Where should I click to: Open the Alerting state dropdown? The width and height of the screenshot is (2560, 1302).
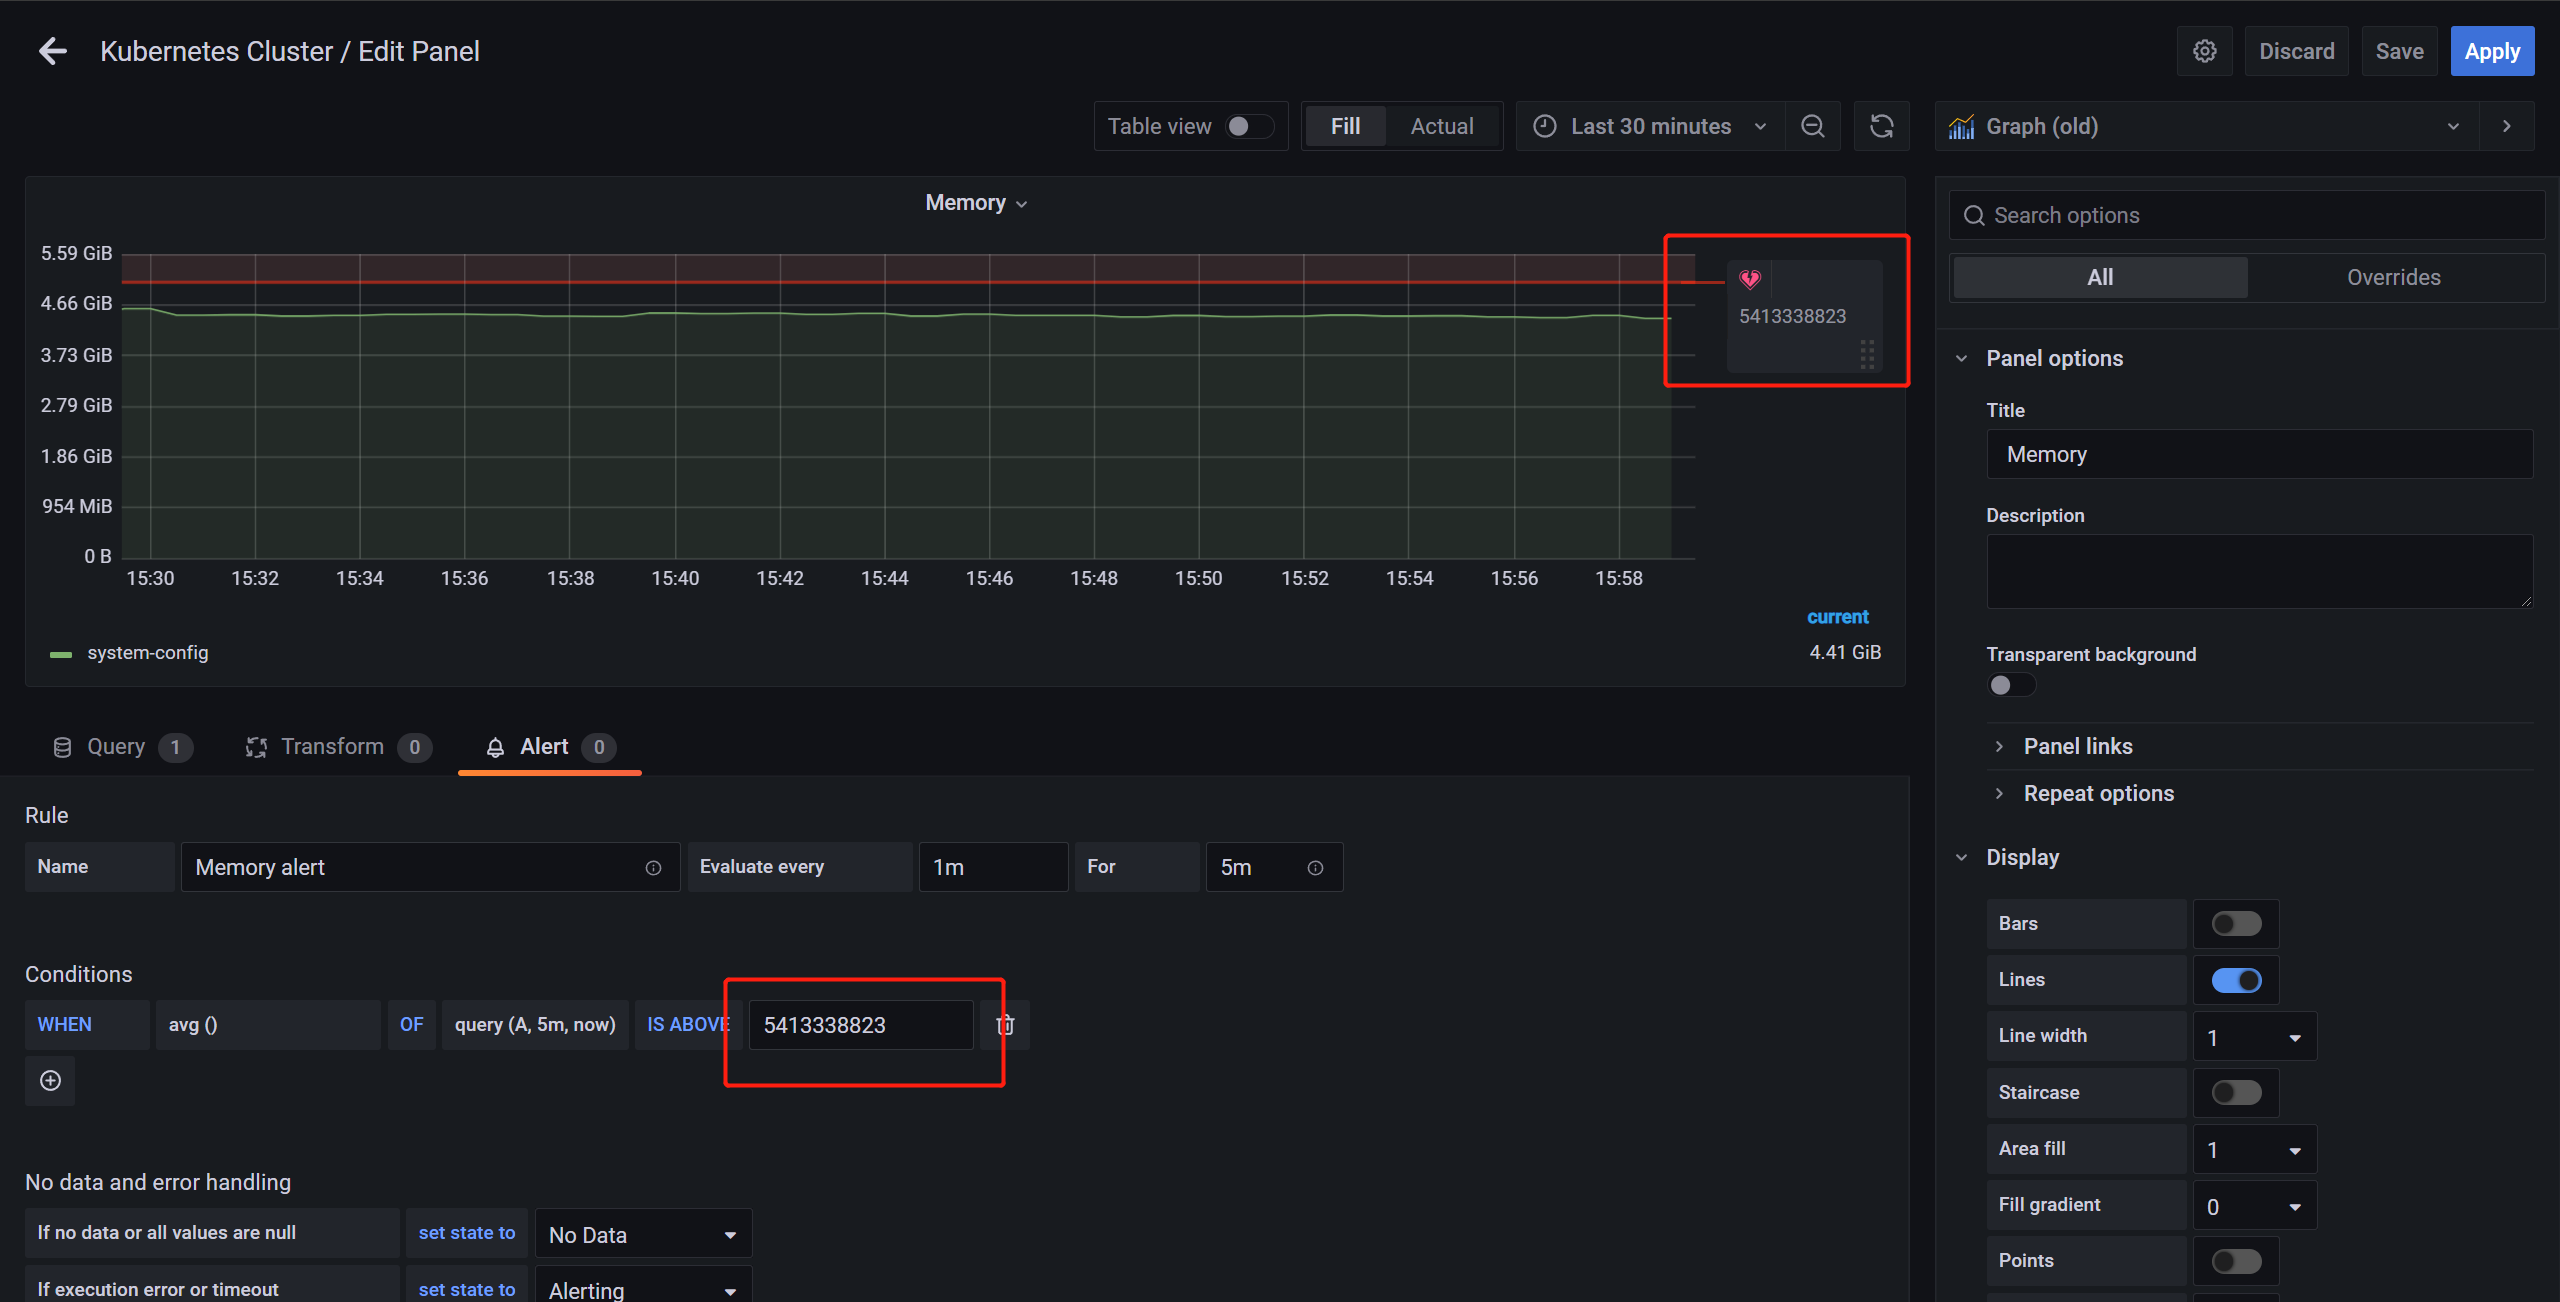click(x=643, y=1286)
